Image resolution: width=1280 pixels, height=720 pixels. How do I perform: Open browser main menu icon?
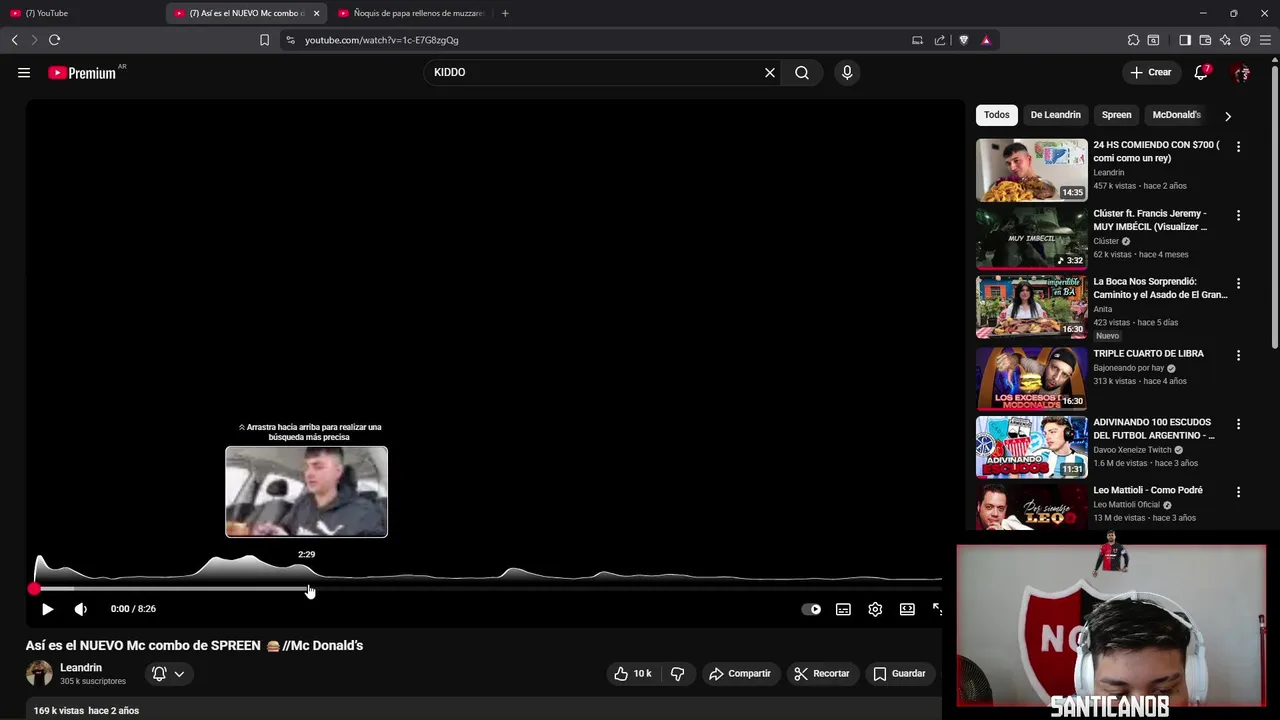click(x=1265, y=40)
